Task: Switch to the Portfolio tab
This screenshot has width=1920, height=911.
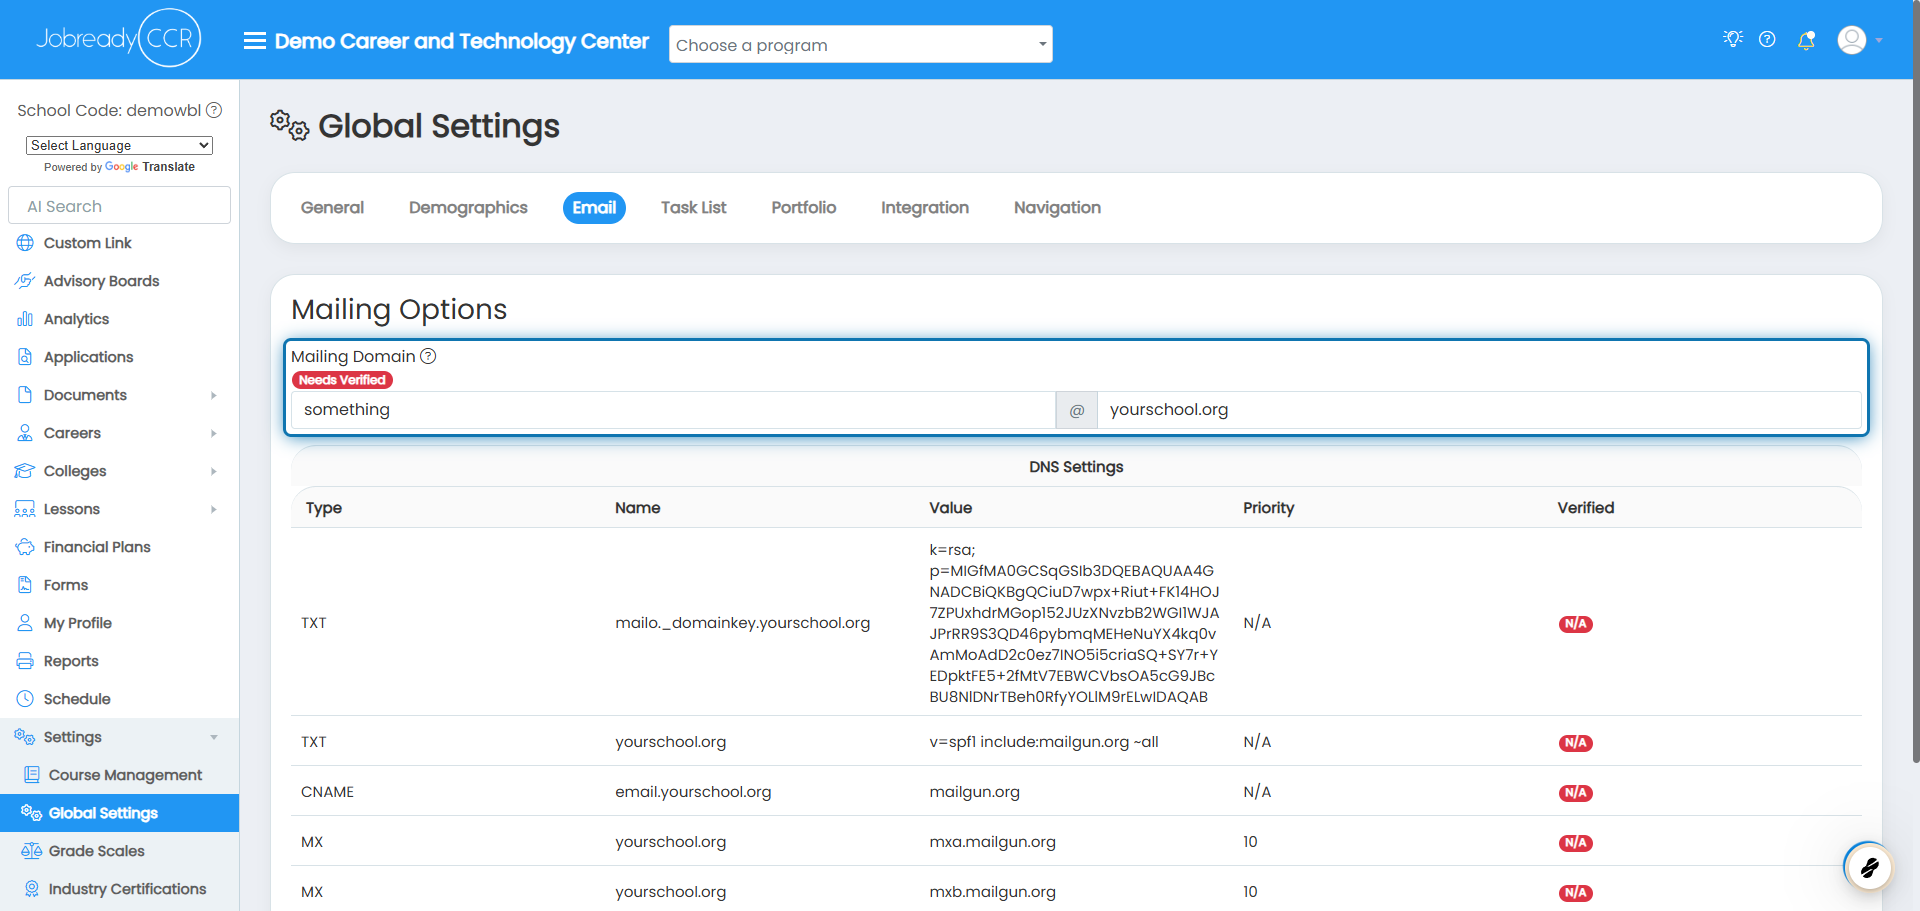Action: [803, 208]
